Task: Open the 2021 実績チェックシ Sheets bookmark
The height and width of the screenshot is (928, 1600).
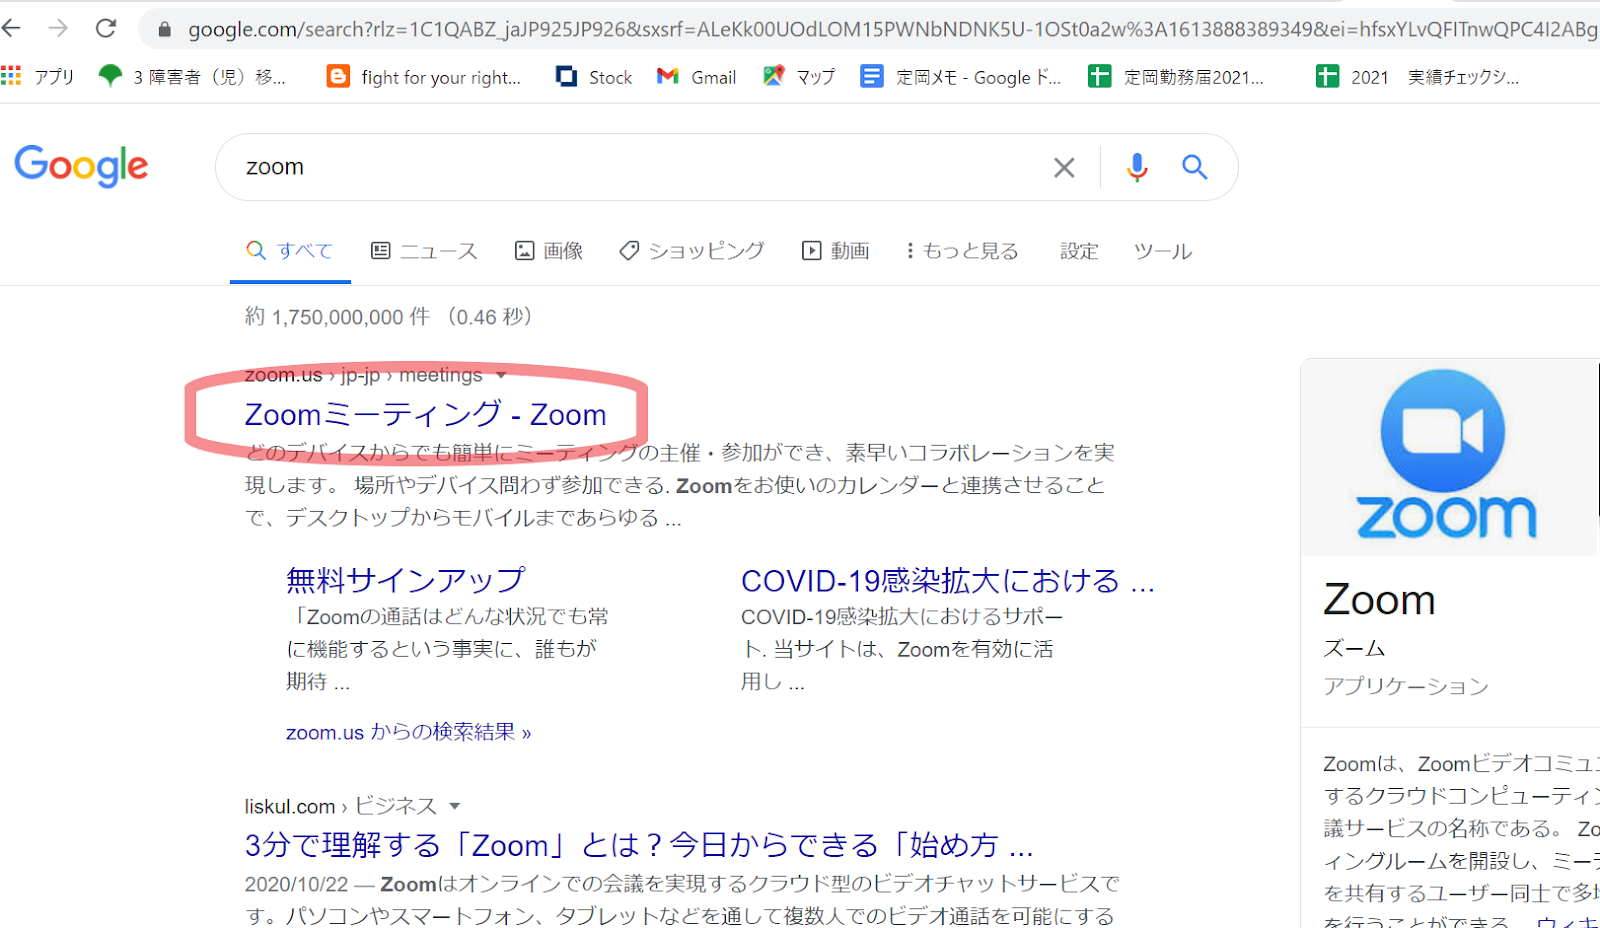Action: [1418, 77]
